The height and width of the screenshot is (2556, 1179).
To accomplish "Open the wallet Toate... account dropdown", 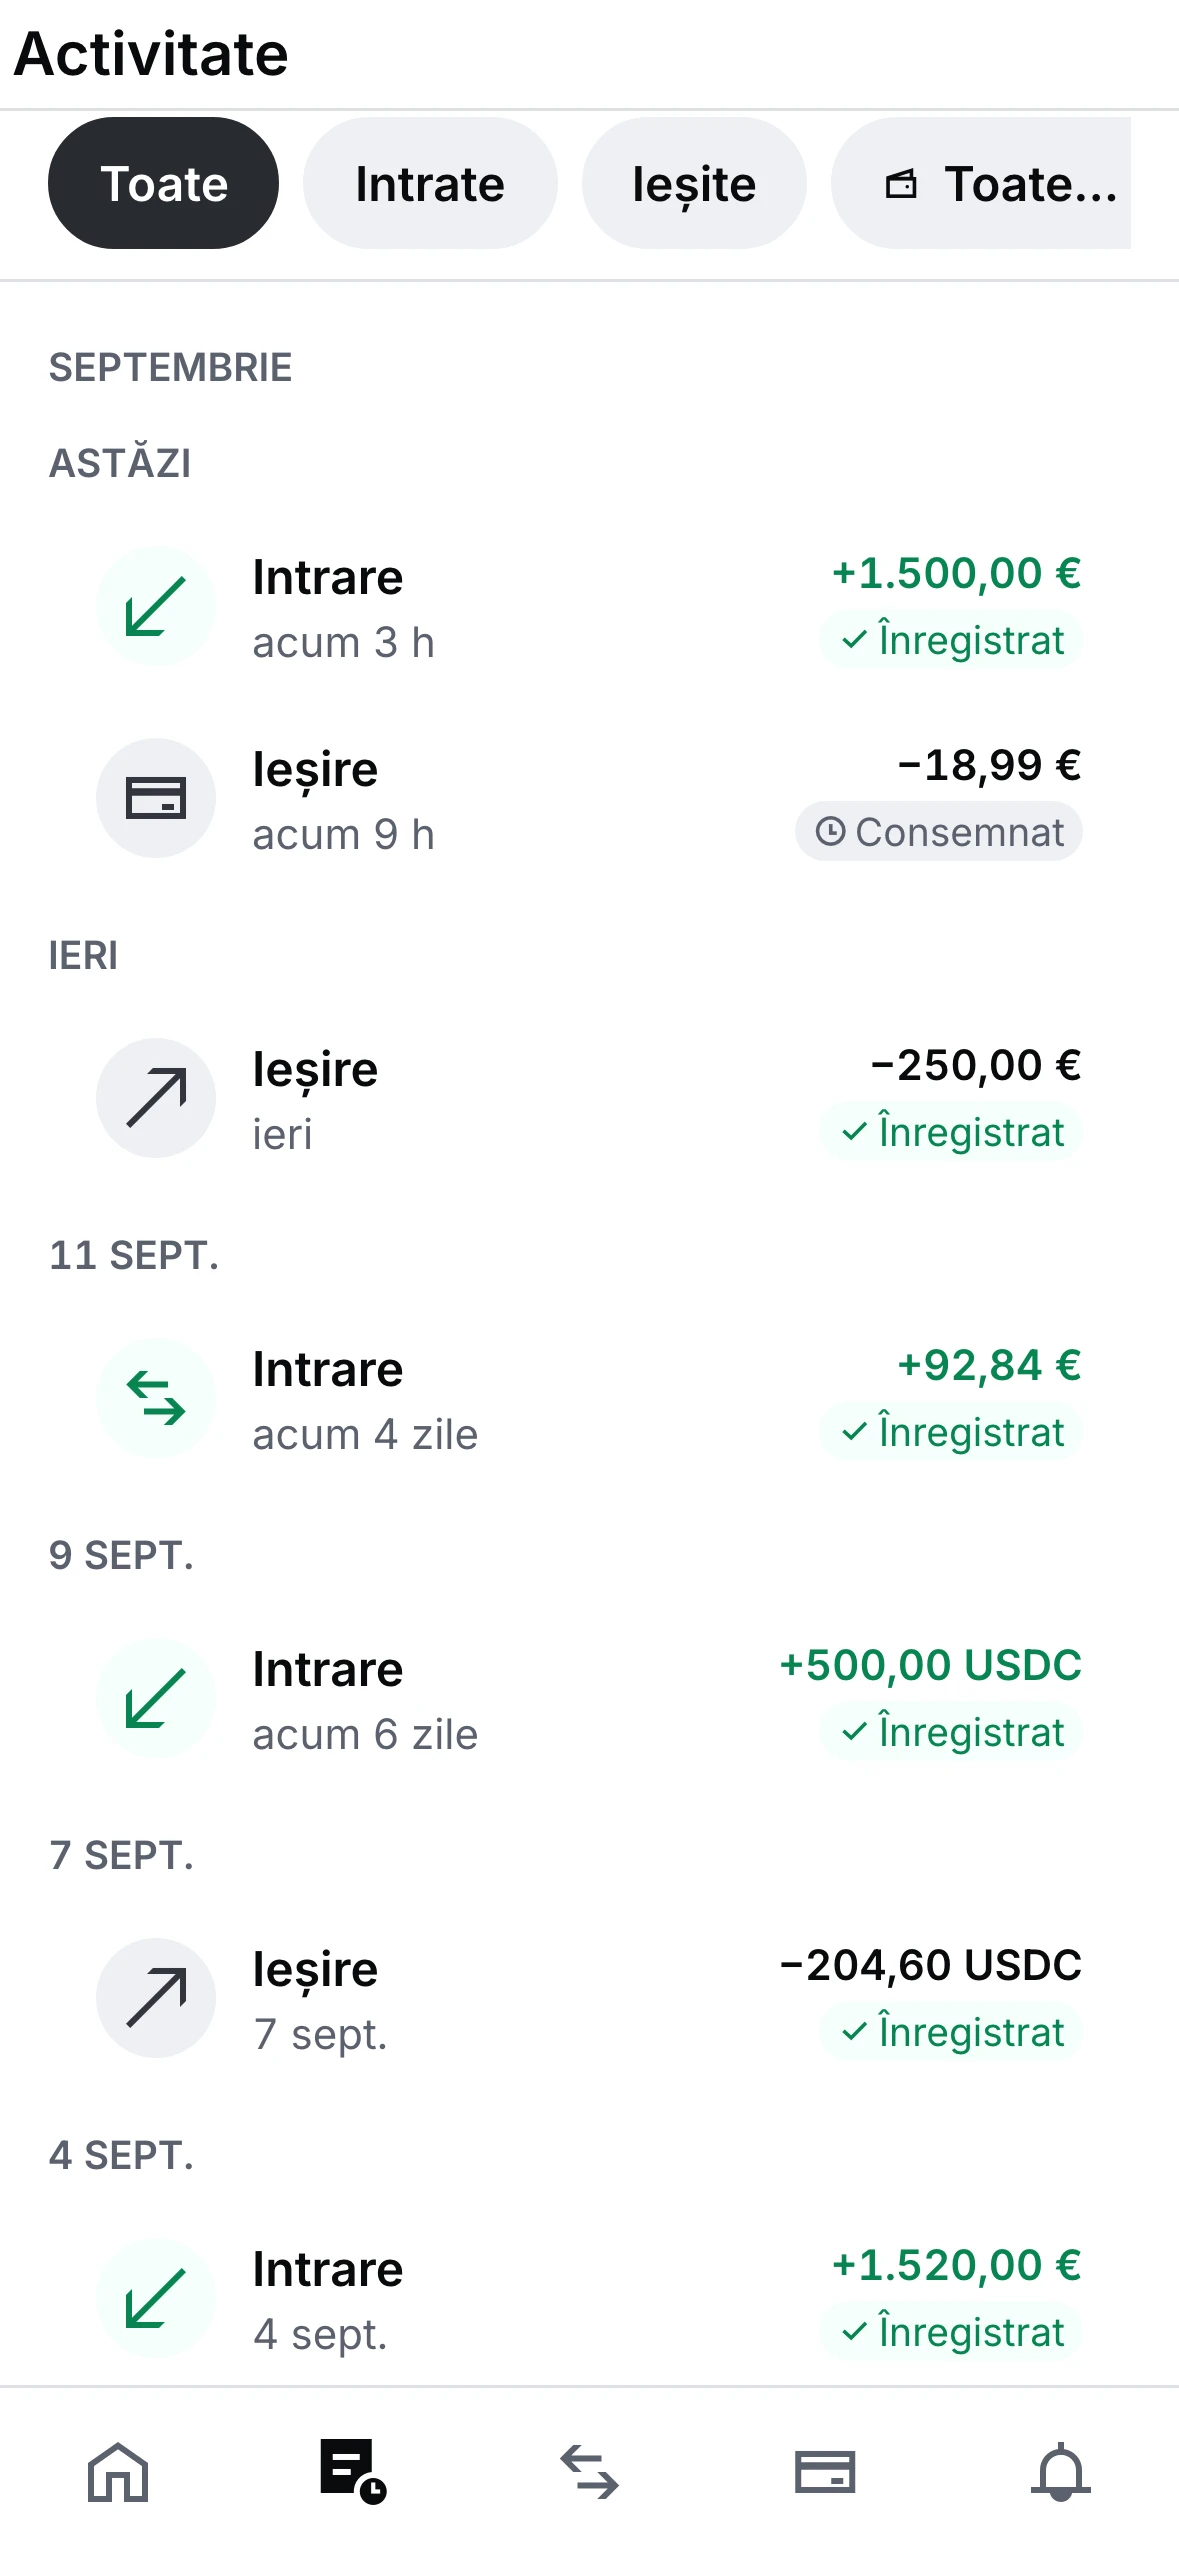I will [x=981, y=183].
